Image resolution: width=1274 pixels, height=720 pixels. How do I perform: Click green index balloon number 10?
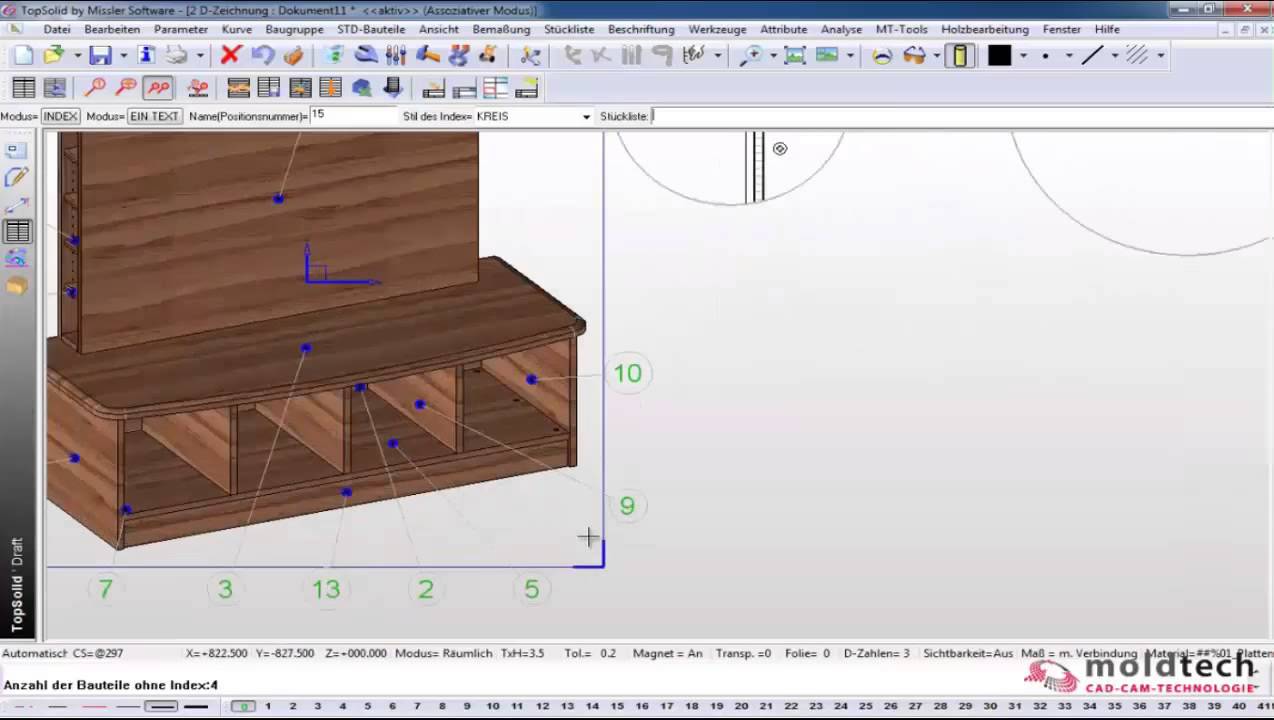(x=628, y=374)
